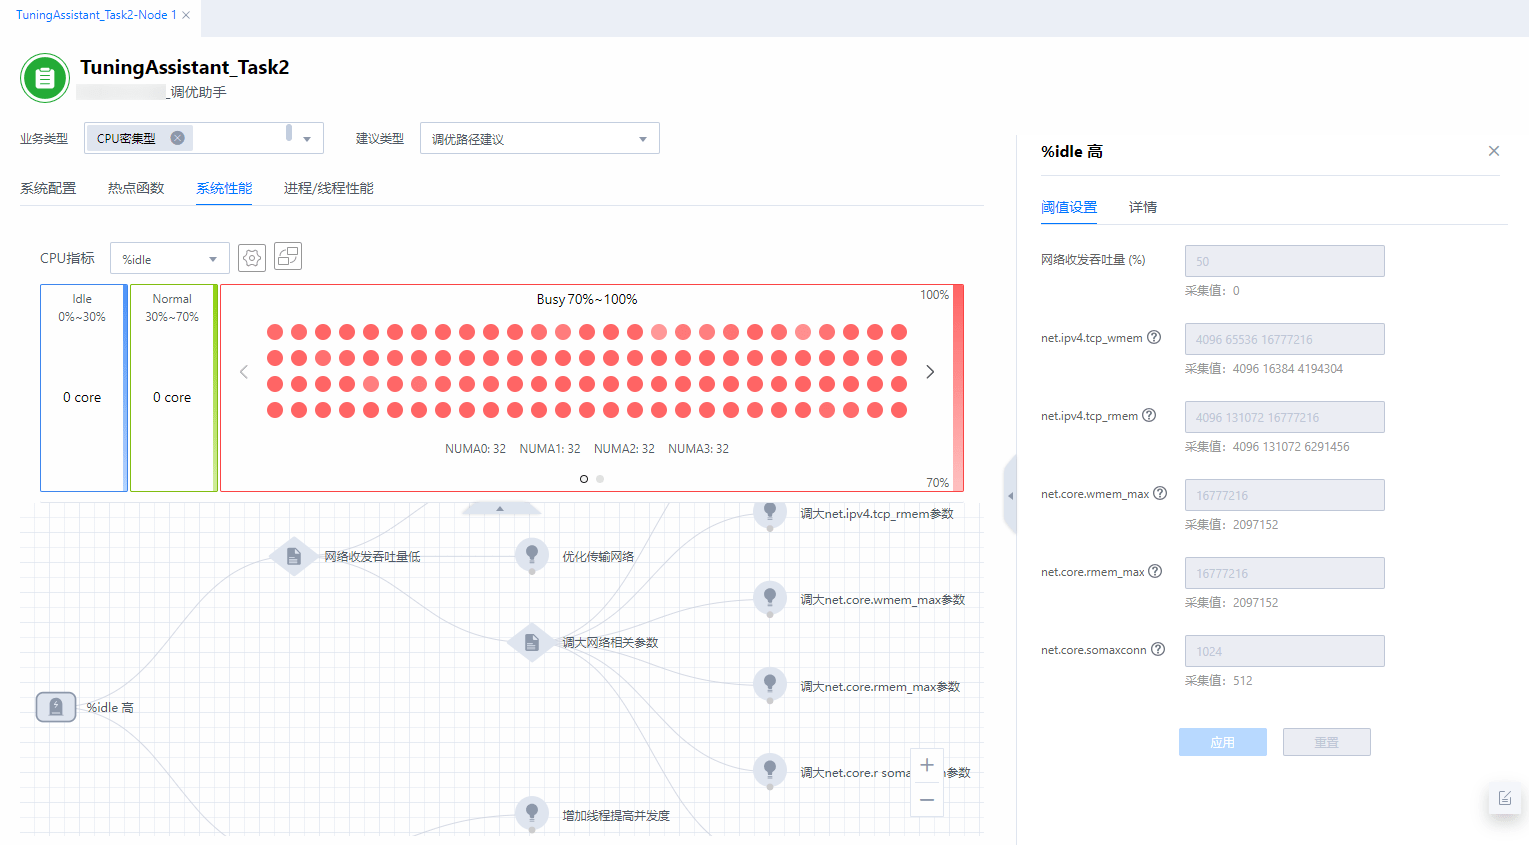This screenshot has width=1529, height=845.
Task: Click the 优化传输网络 suggestion label
Action: click(598, 556)
